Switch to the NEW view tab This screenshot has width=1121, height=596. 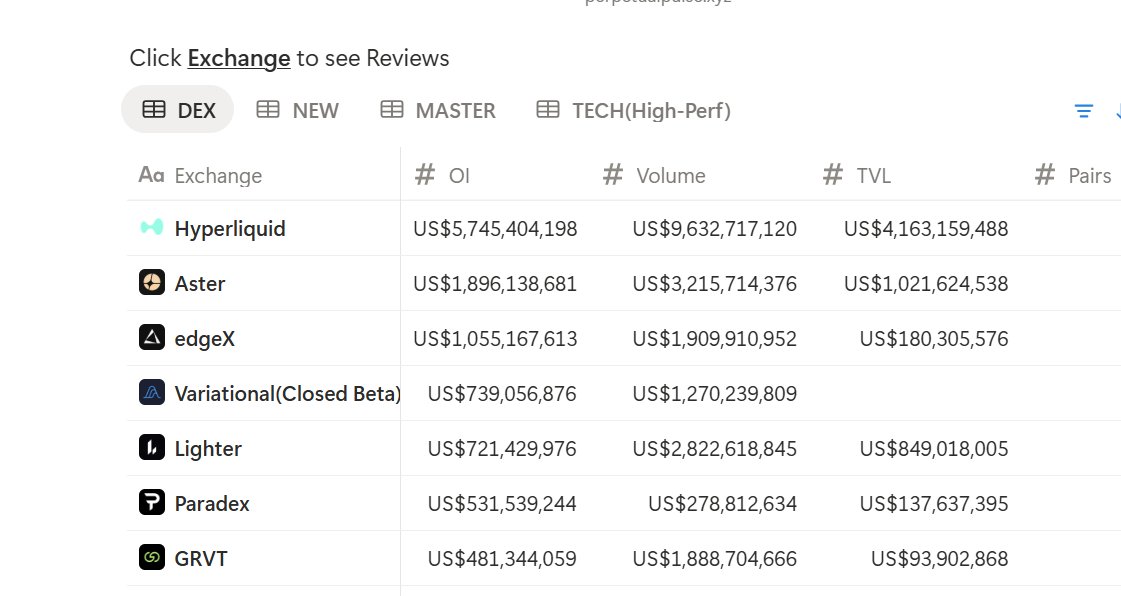pos(298,110)
